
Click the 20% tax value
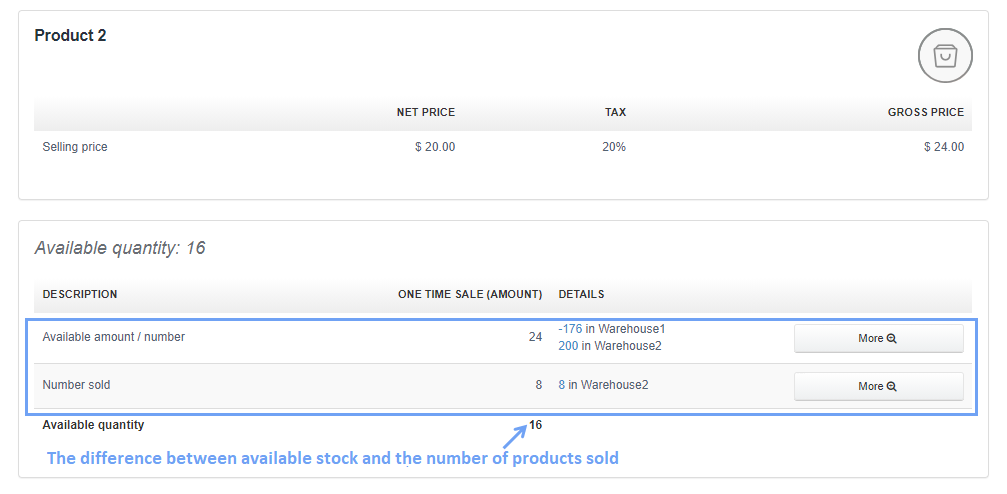pyautogui.click(x=614, y=147)
